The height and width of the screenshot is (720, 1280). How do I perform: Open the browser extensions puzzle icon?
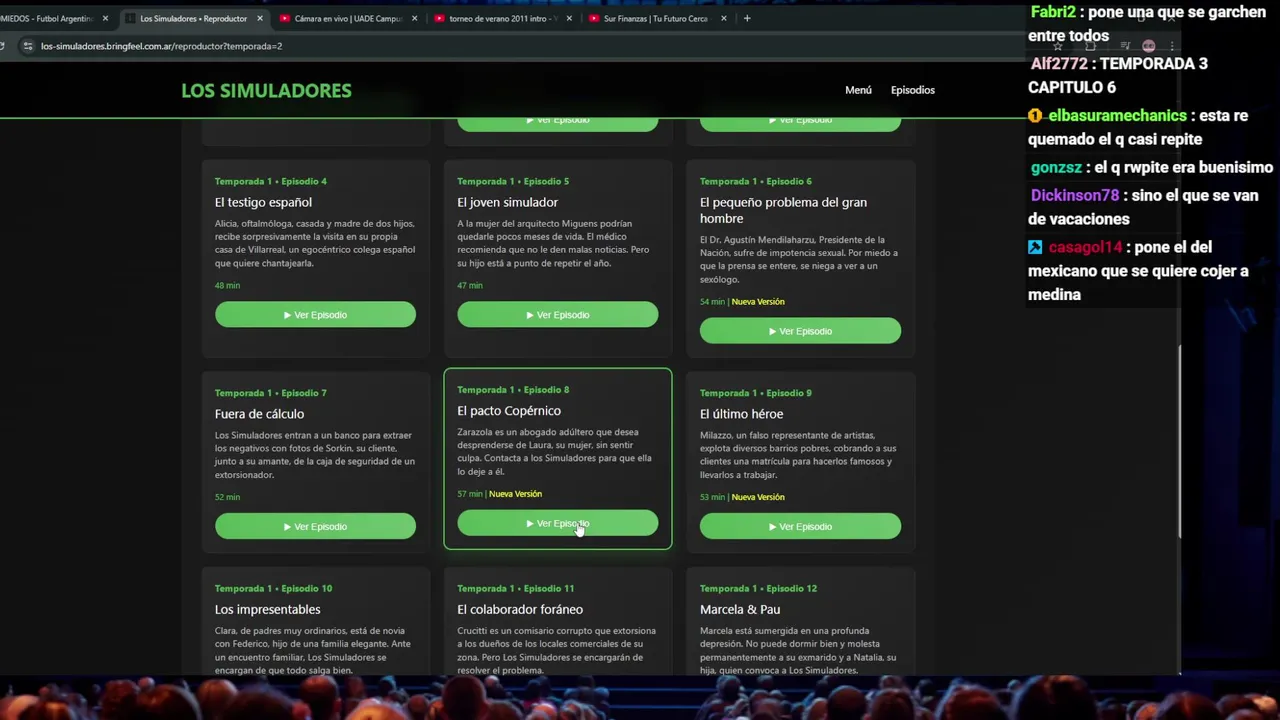[1091, 46]
